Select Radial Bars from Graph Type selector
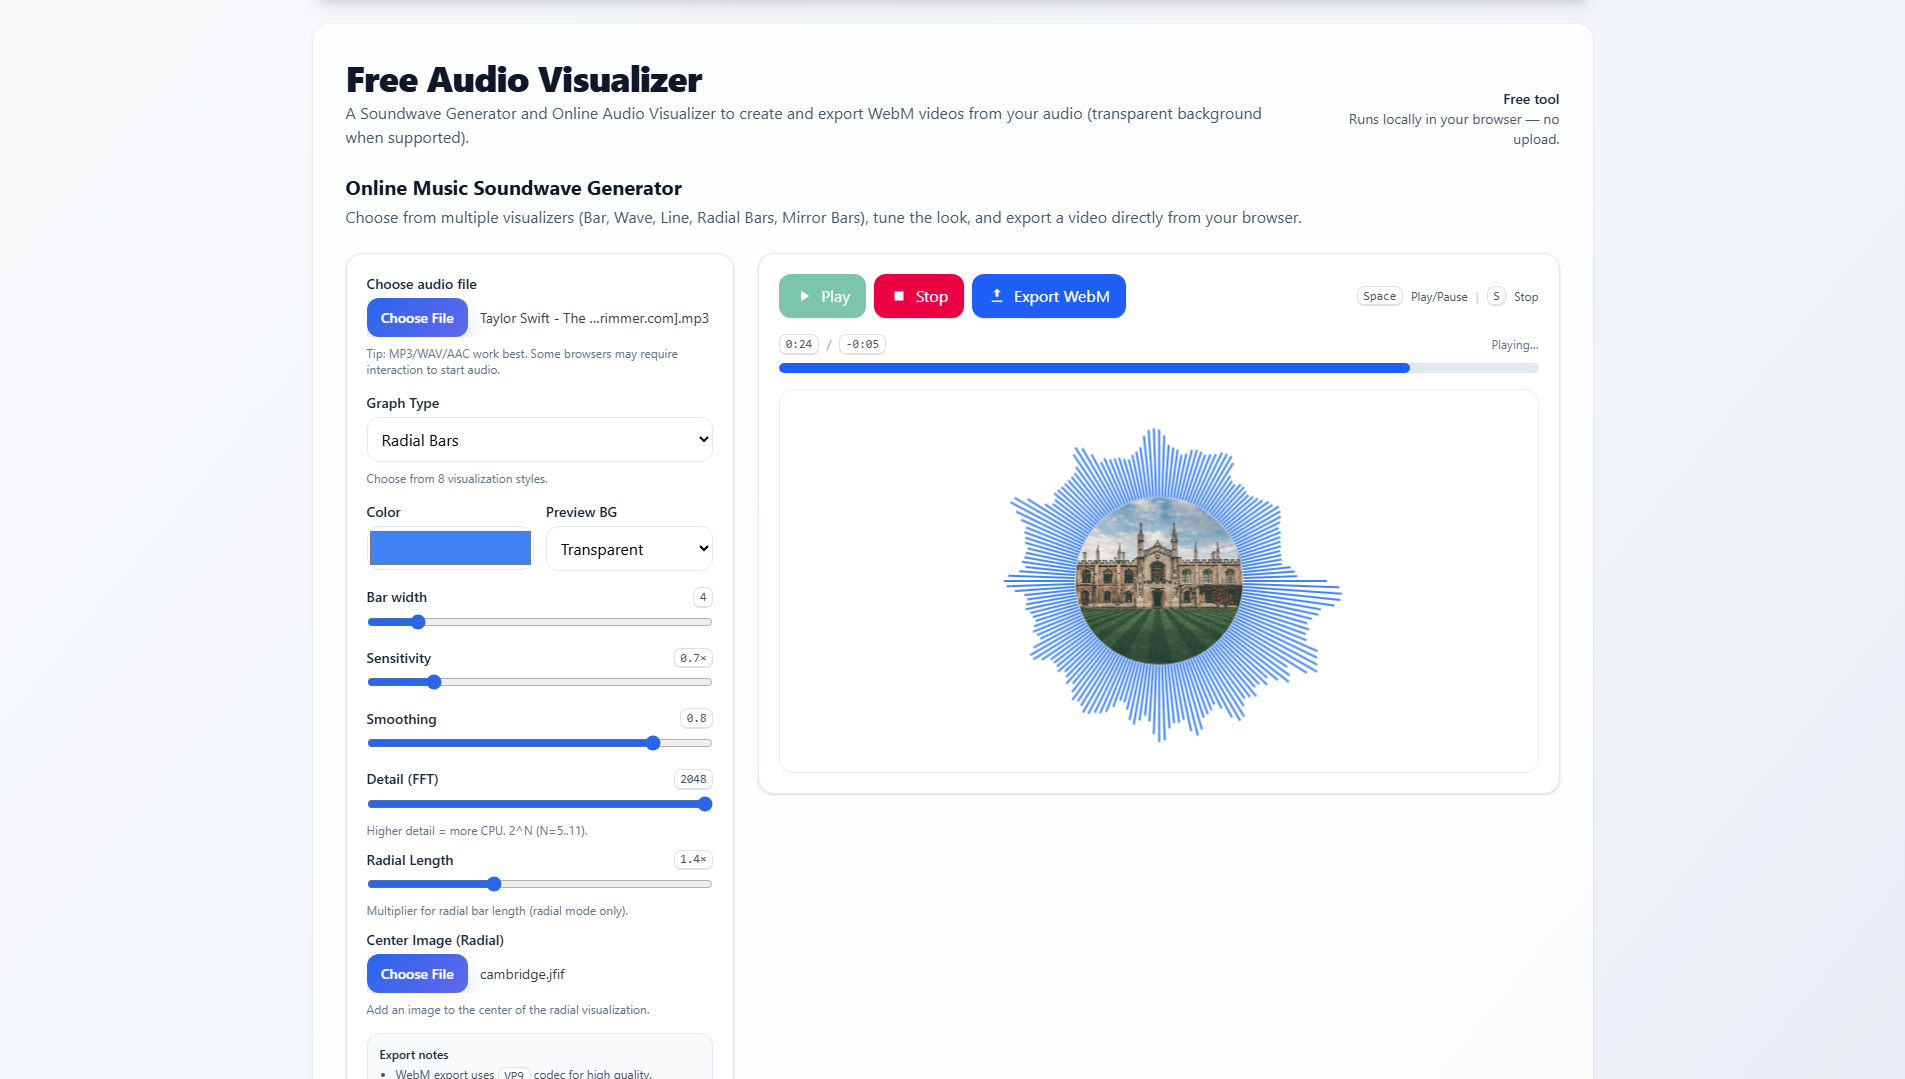Image resolution: width=1905 pixels, height=1079 pixels. click(x=539, y=440)
